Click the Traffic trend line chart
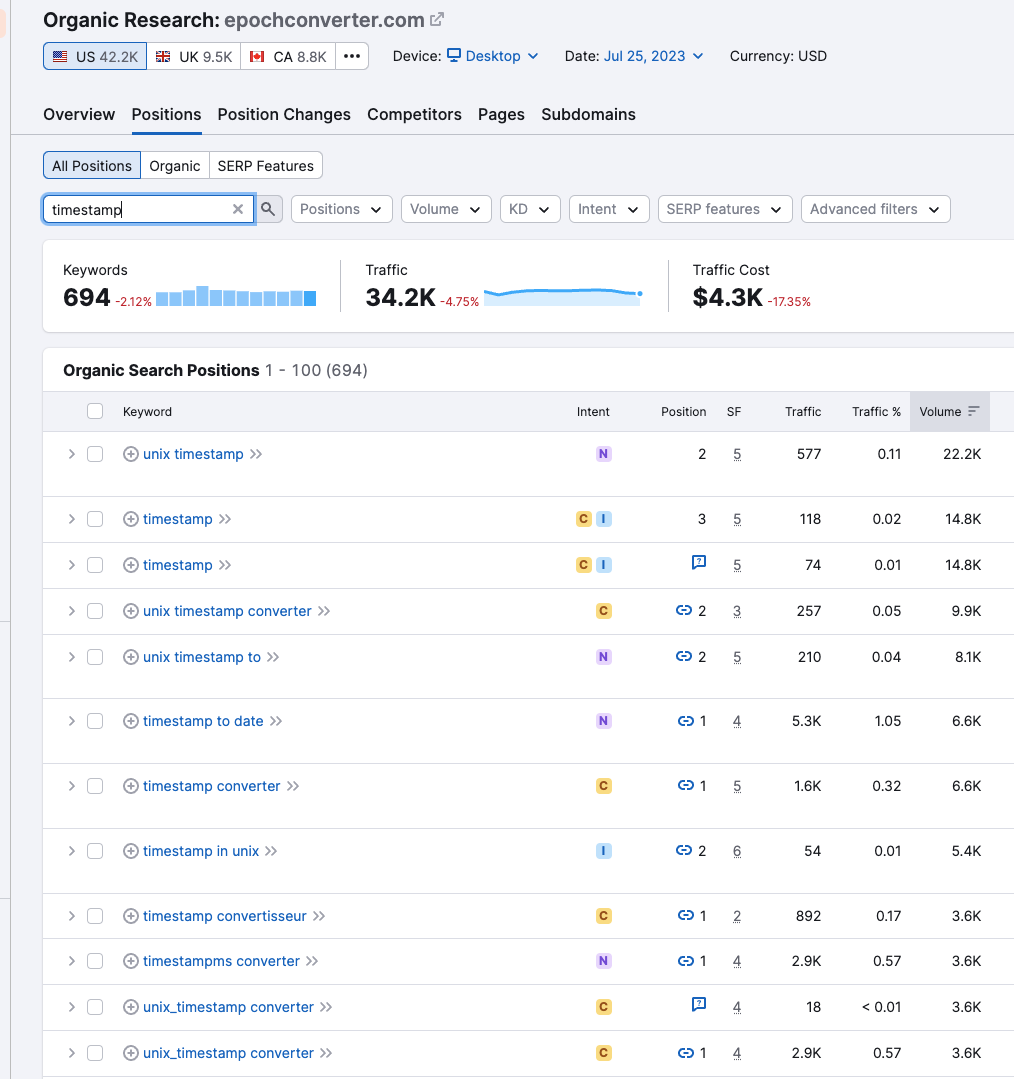Viewport: 1014px width, 1079px height. coord(562,294)
